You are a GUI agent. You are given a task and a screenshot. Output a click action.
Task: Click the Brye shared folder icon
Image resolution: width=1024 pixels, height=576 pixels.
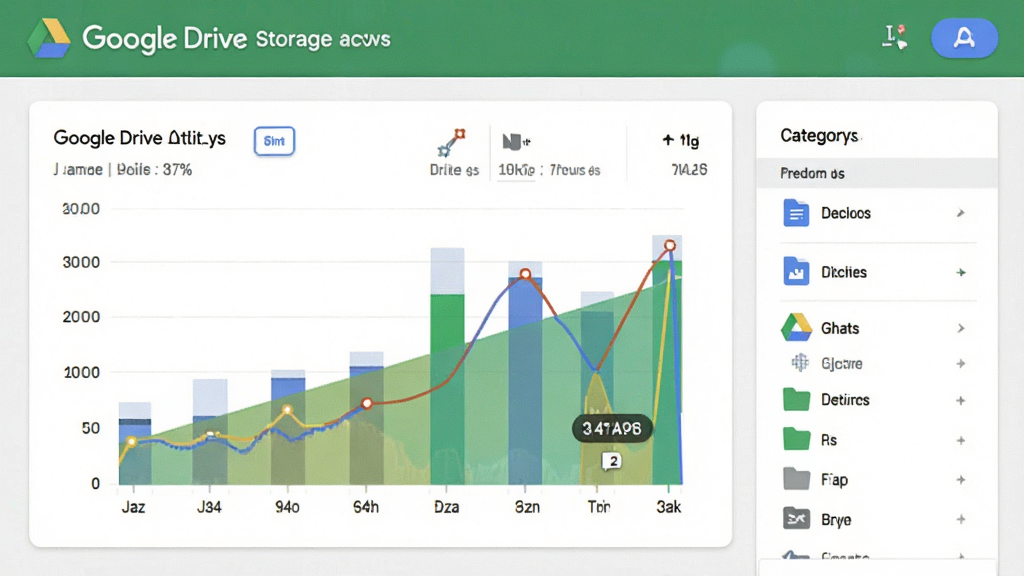pyautogui.click(x=796, y=519)
